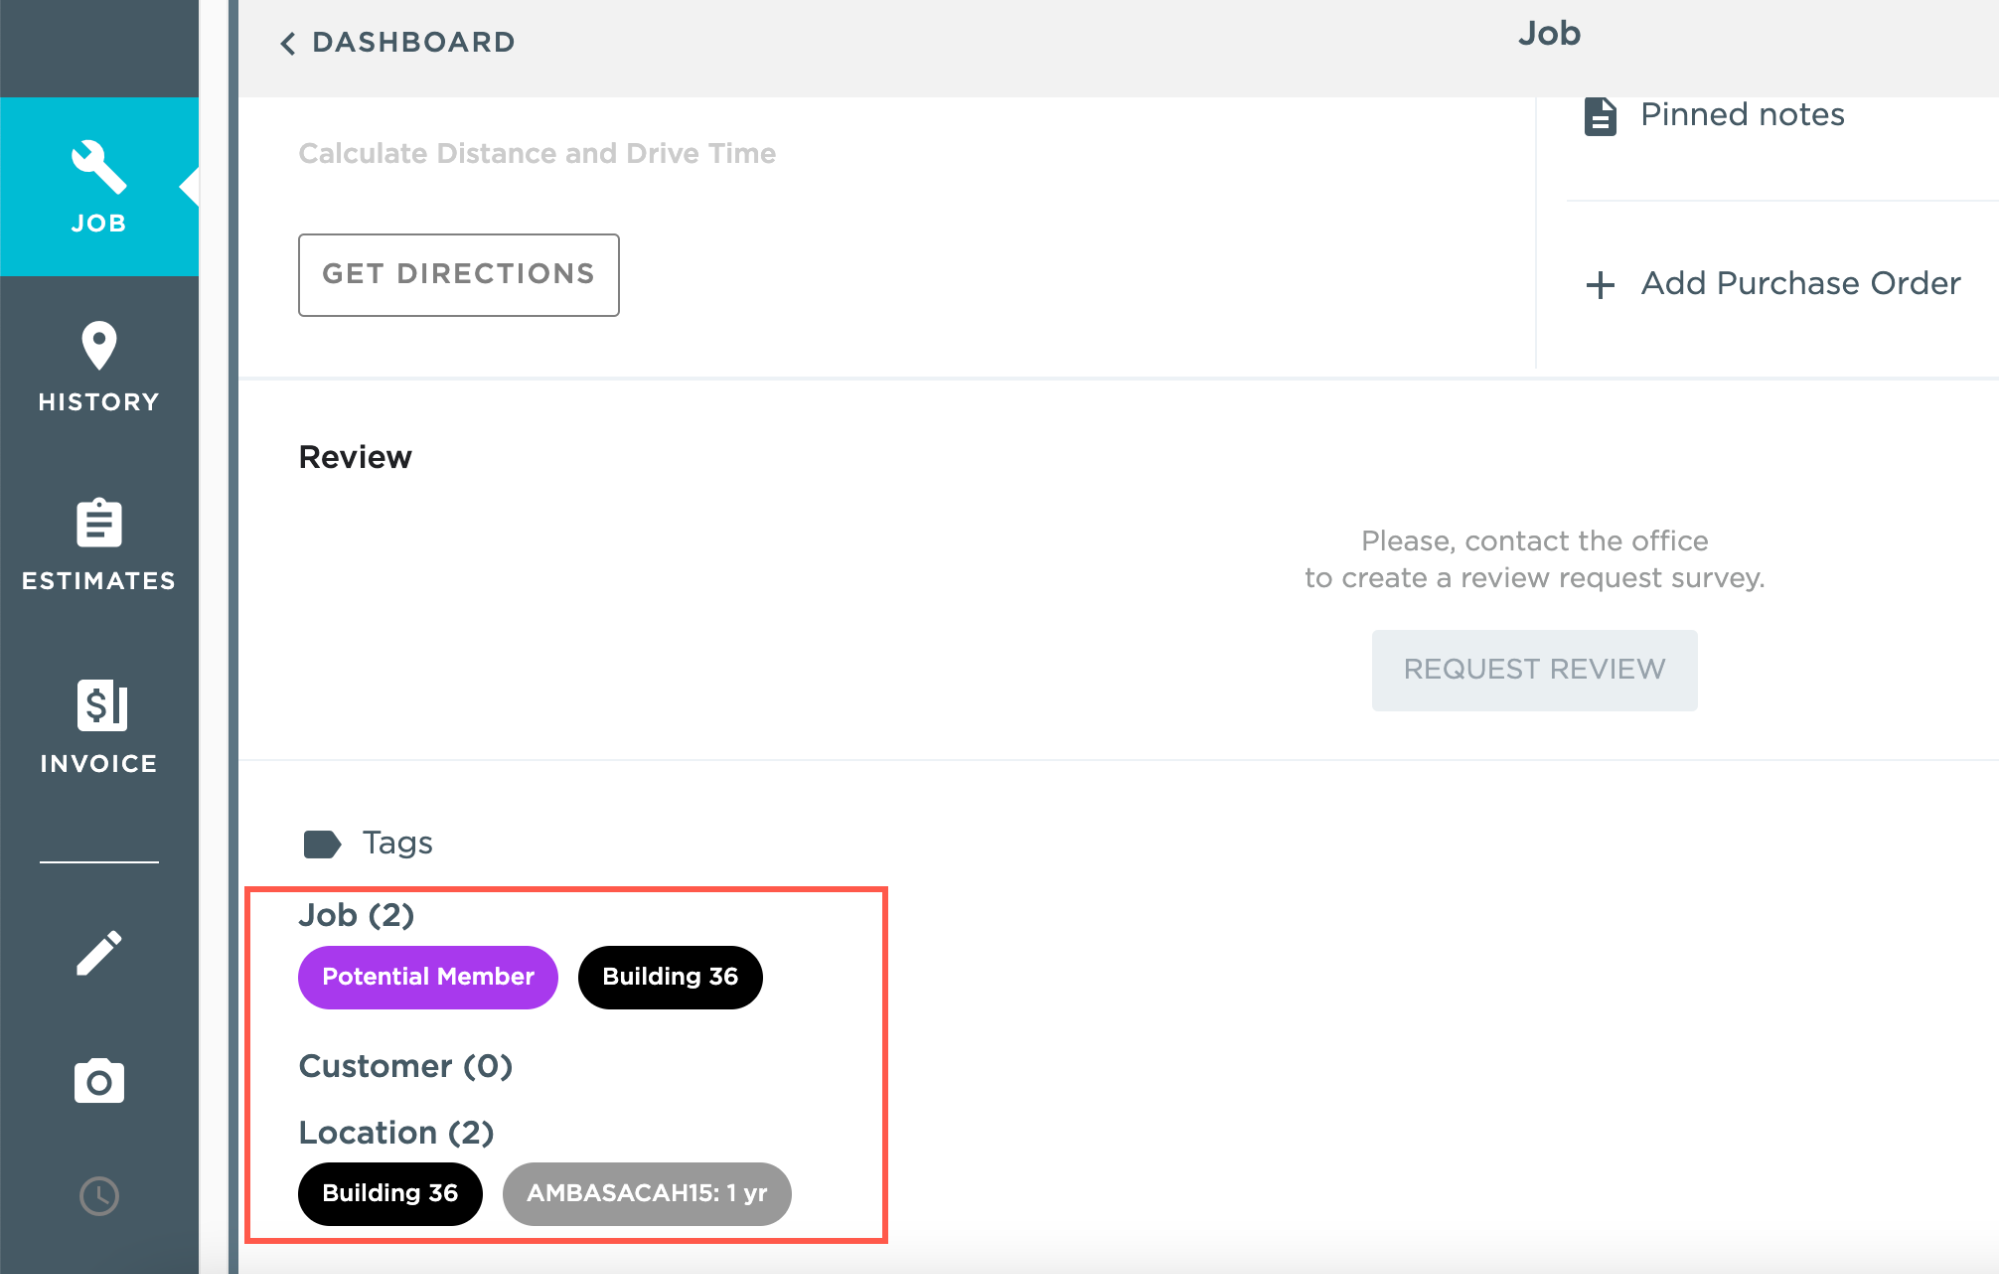Screen dimensions: 1999x1274
Task: Click the Building 36 job tag
Action: pyautogui.click(x=669, y=977)
